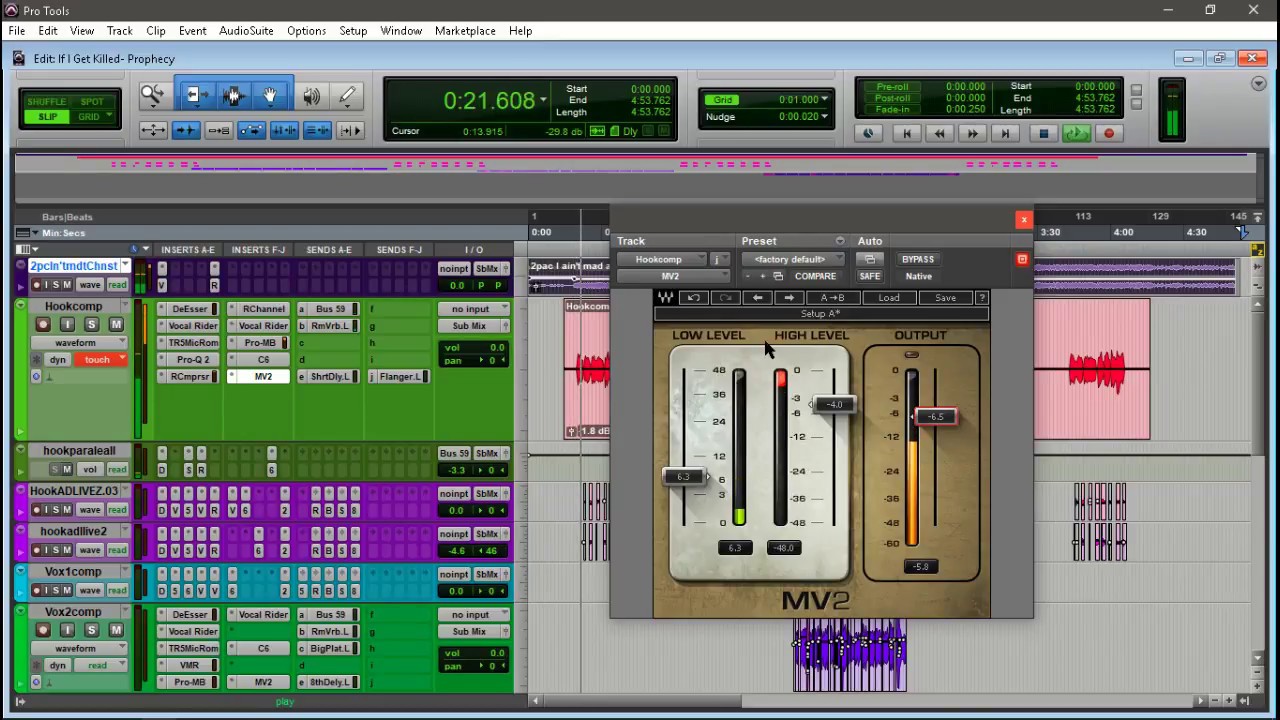This screenshot has height=720, width=1280.
Task: Open automation enable window icon under Auto
Action: (x=869, y=259)
